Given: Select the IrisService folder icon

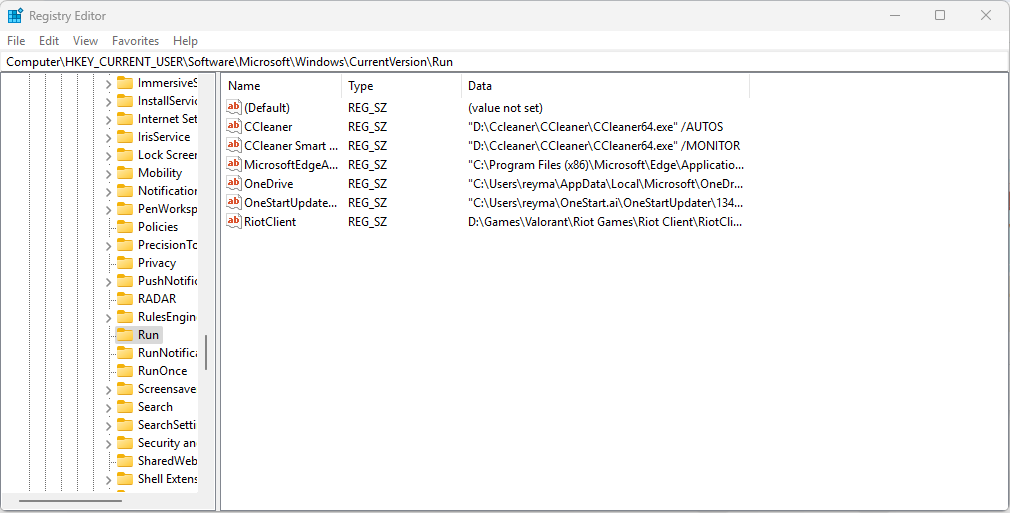Looking at the screenshot, I should (125, 137).
